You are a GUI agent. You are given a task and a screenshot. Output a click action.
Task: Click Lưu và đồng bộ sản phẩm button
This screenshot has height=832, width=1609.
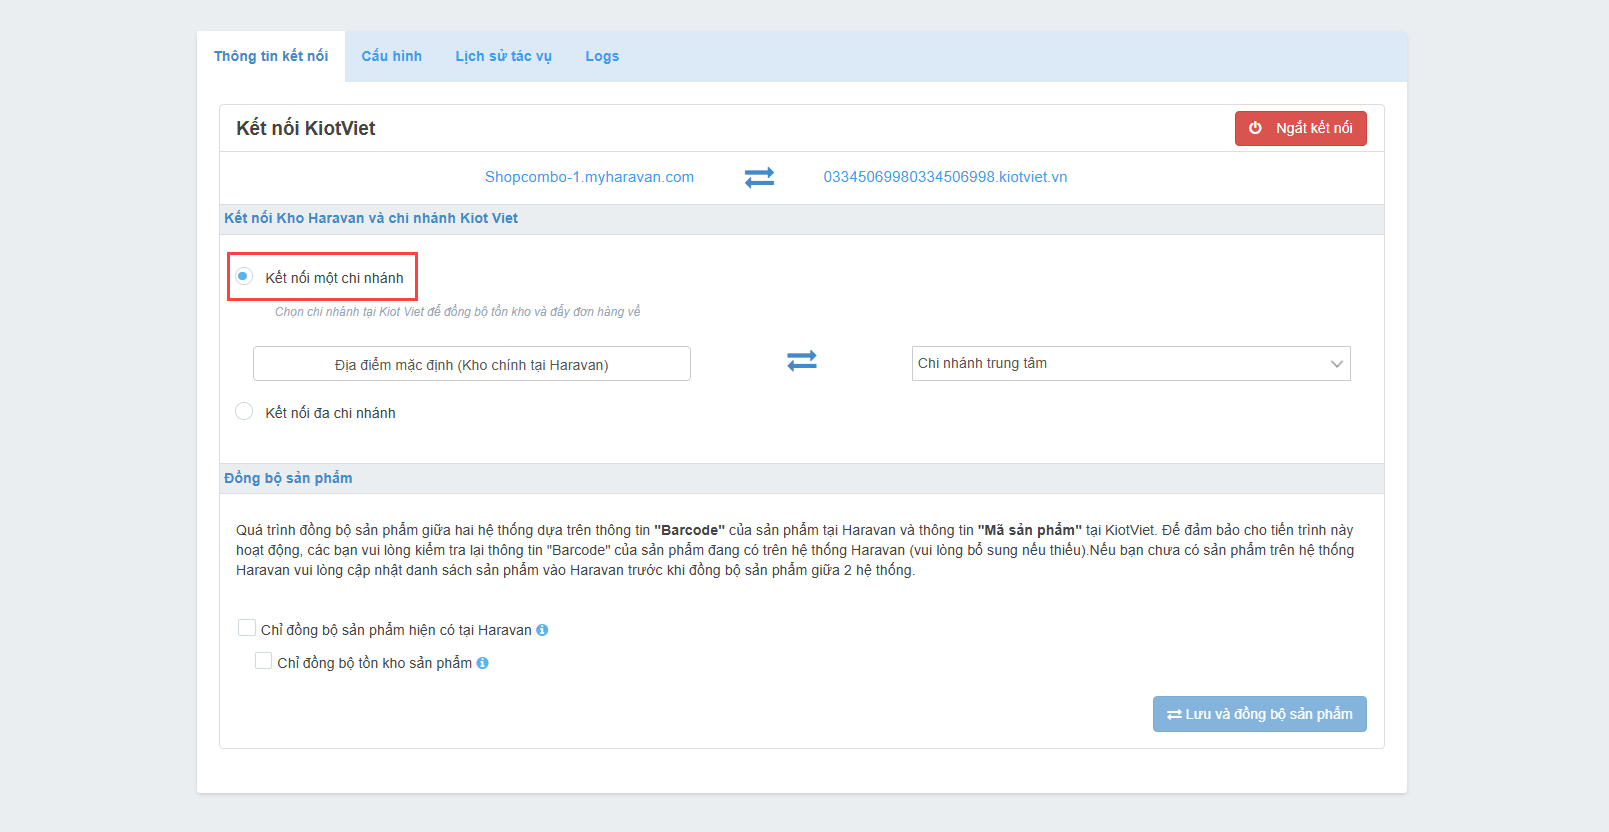(x=1260, y=714)
